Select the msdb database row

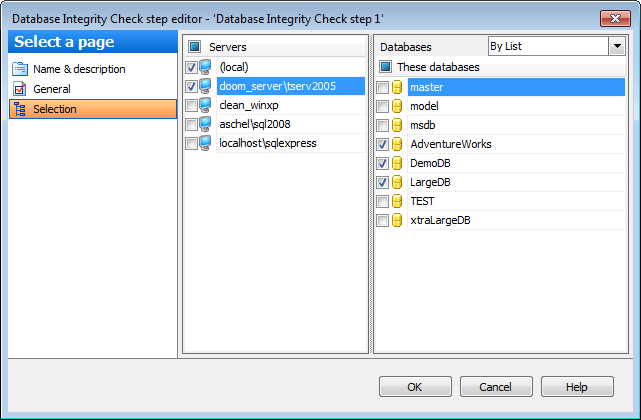pyautogui.click(x=500, y=125)
